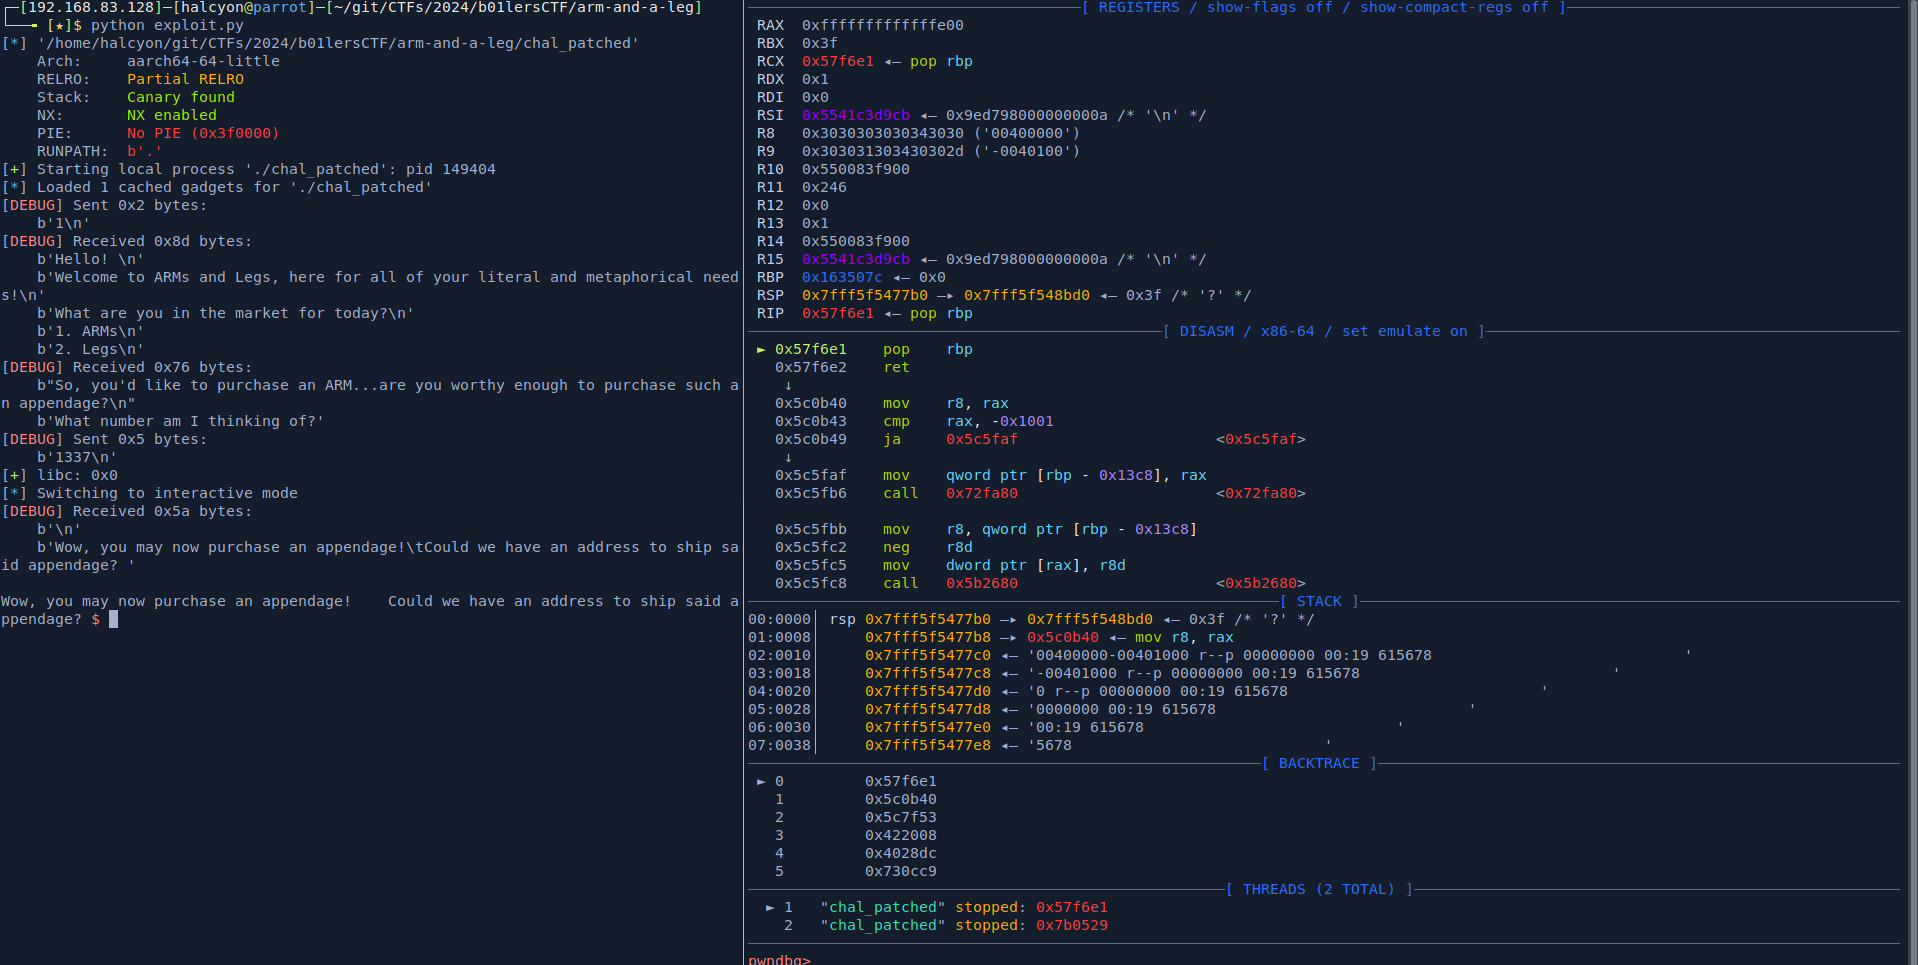Click the first down-arrow jump marker in disassembly
Screen dimensions: 1918x965
pyautogui.click(x=788, y=385)
